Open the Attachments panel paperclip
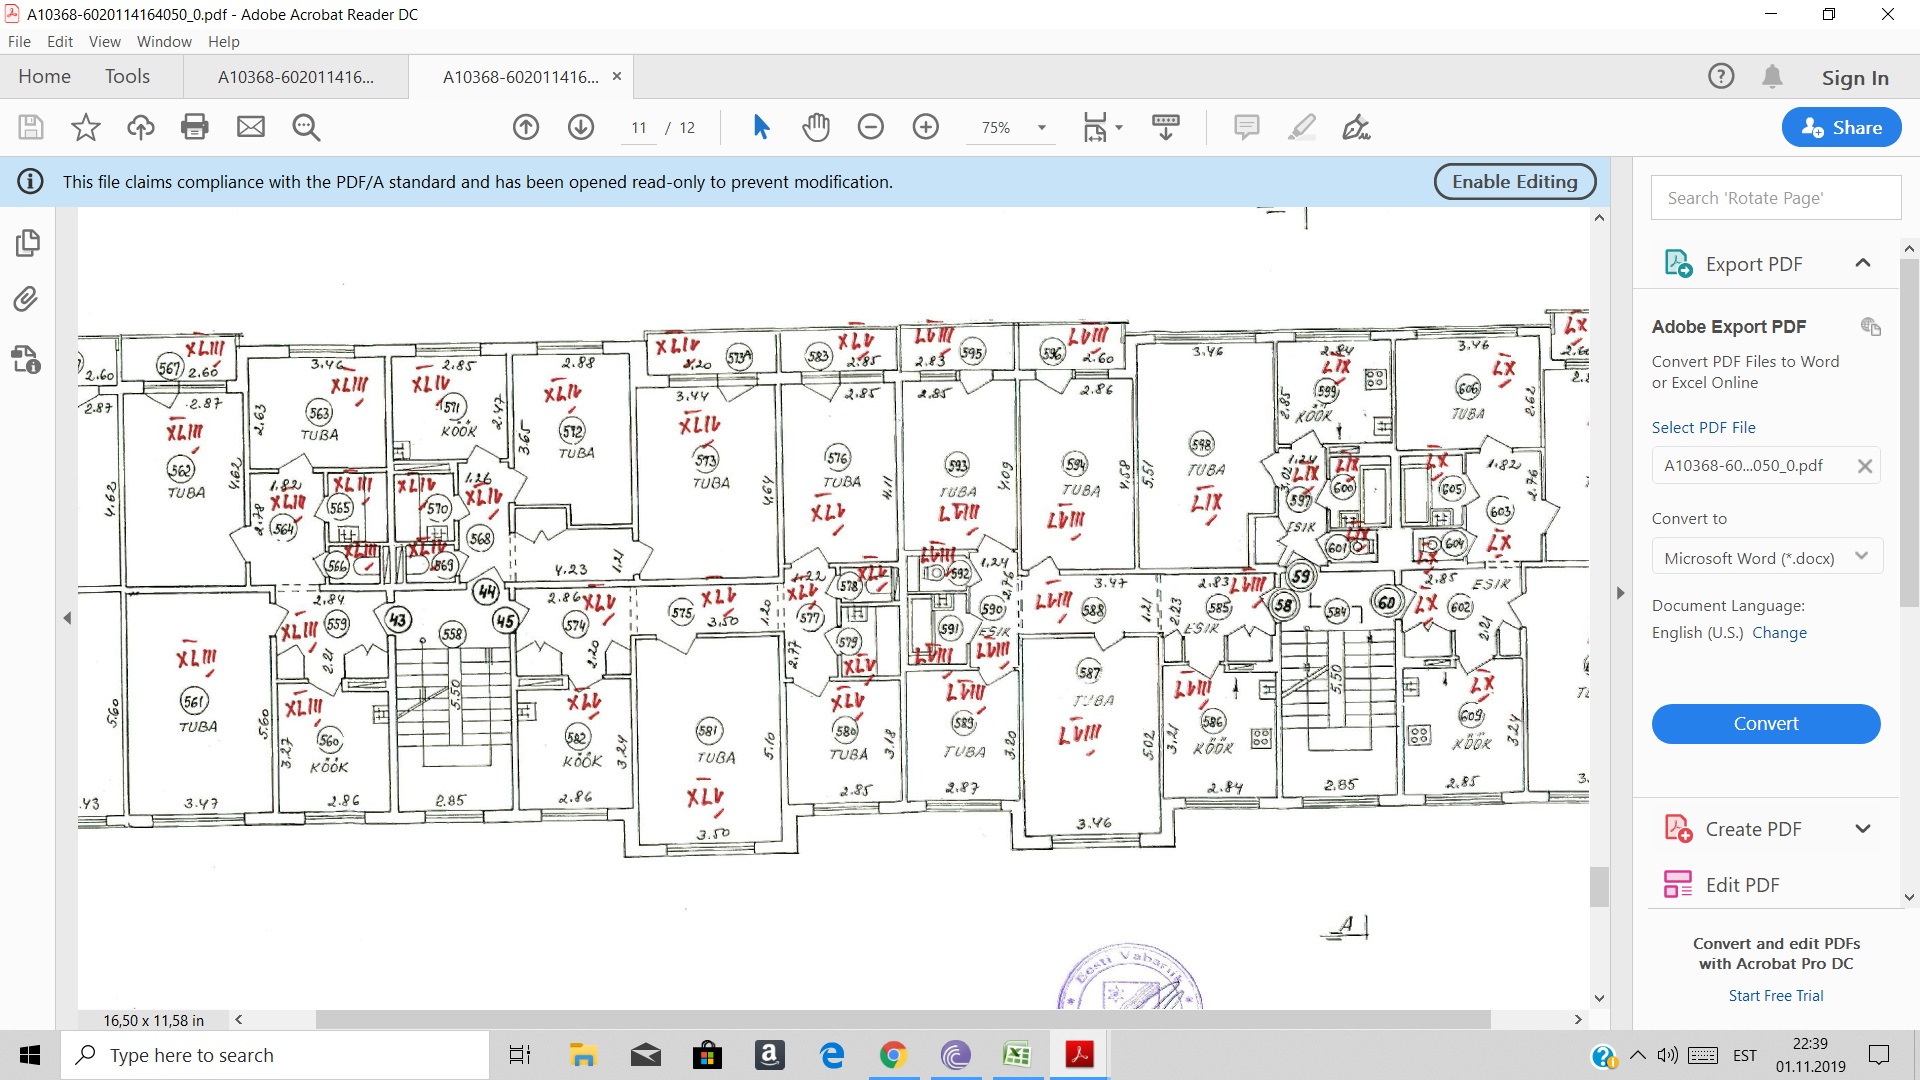Image resolution: width=1920 pixels, height=1080 pixels. (x=27, y=299)
